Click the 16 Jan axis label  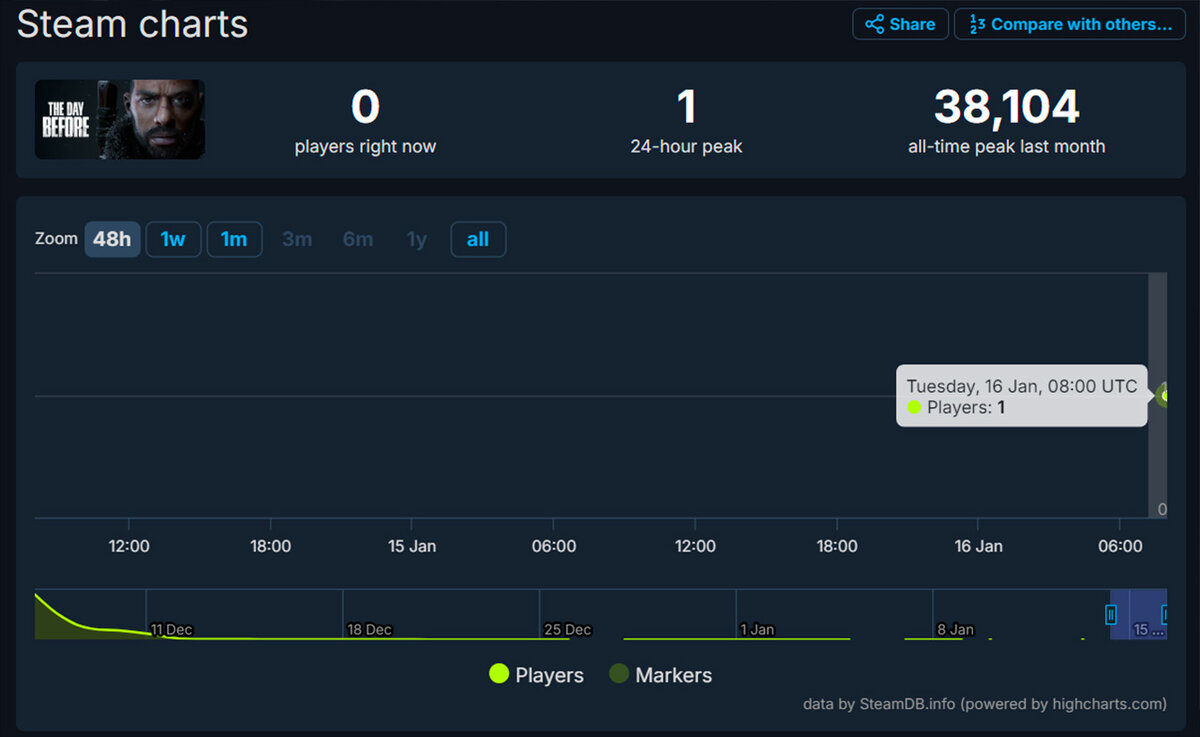978,546
